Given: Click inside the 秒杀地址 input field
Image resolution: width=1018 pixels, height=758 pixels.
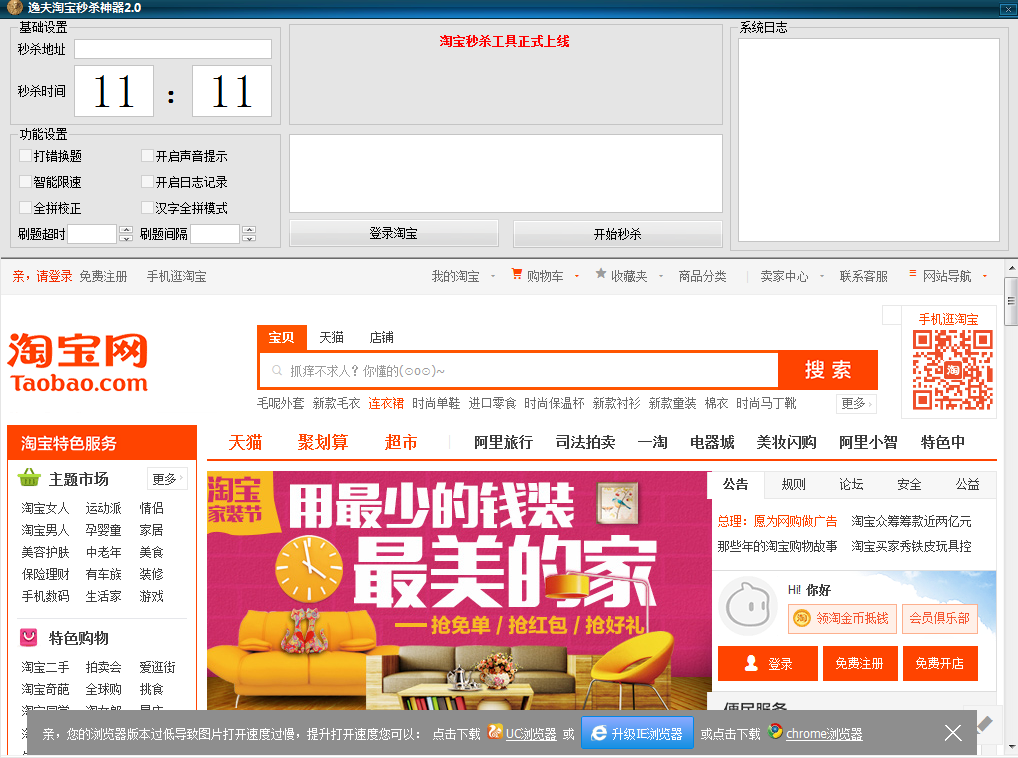Looking at the screenshot, I should [170, 48].
